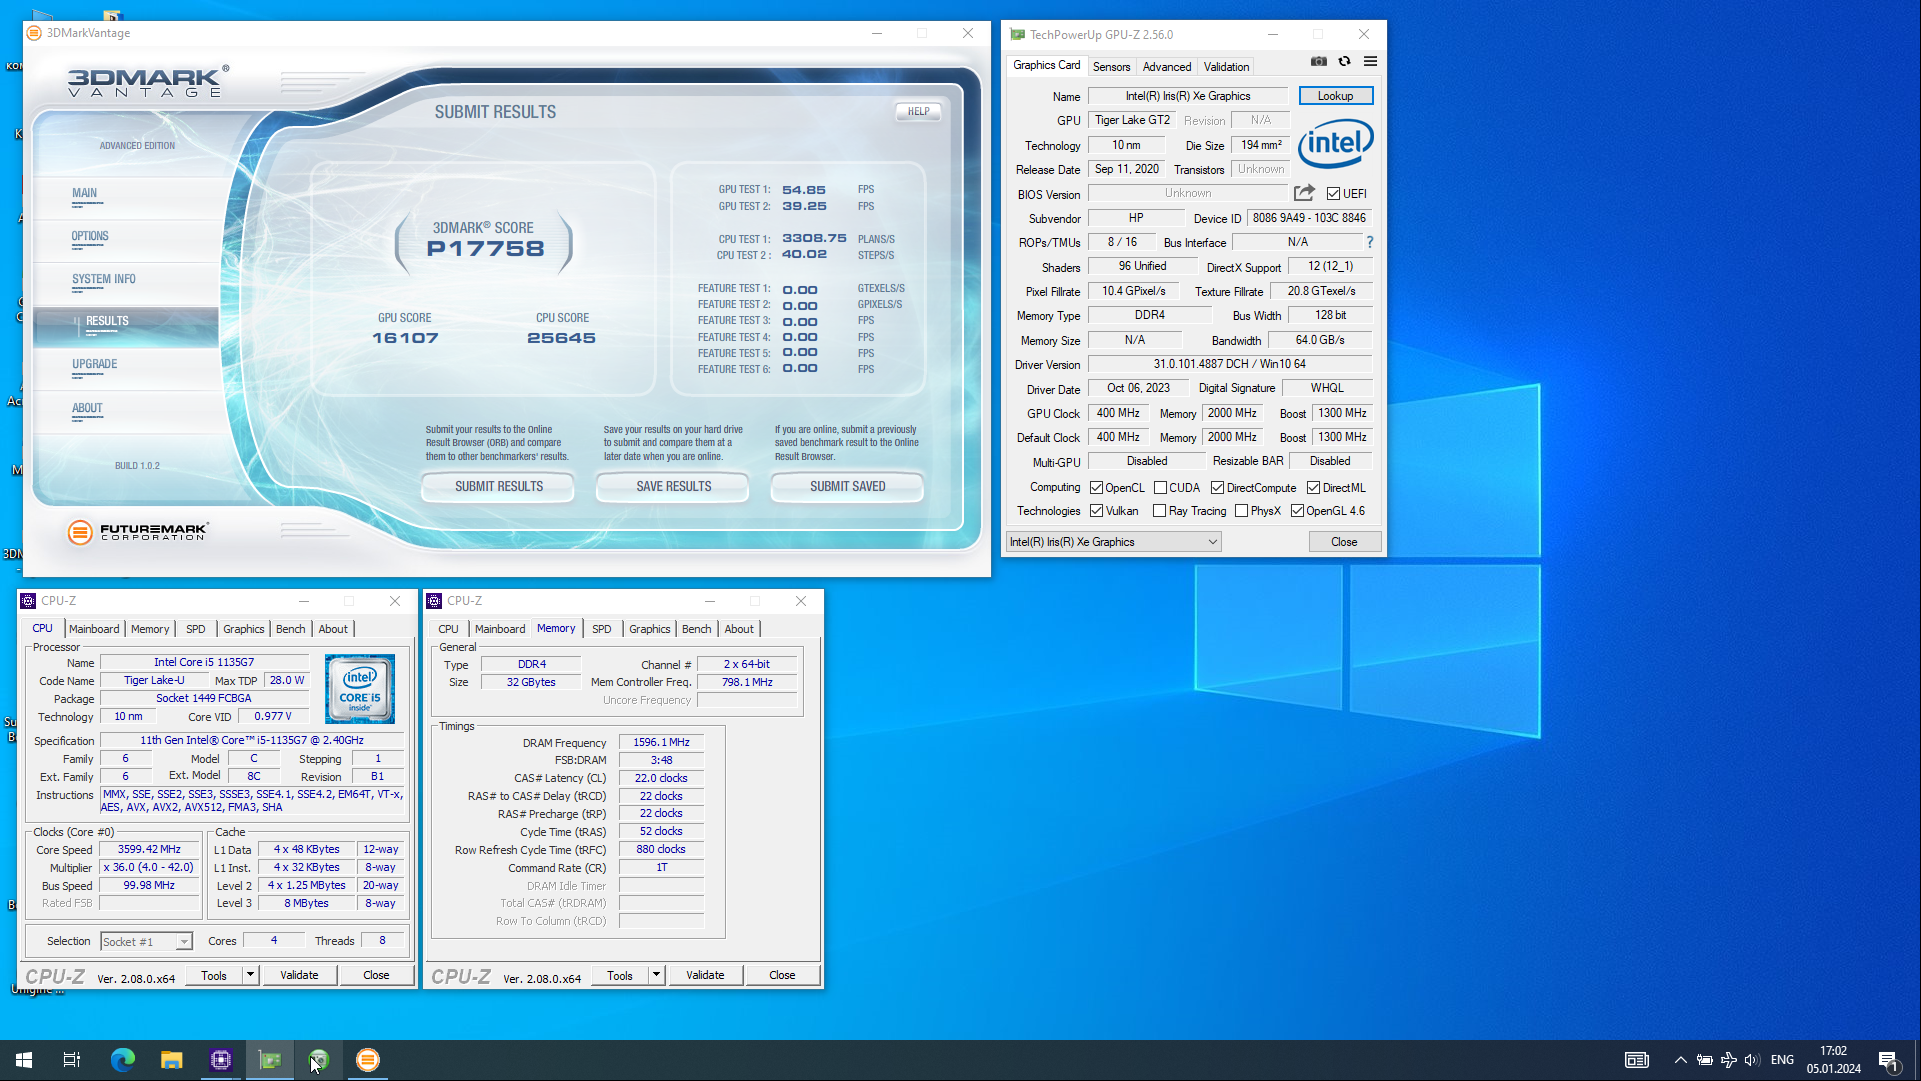1921x1081 pixels.
Task: Switch to CPU-Z from taskbar
Action: [x=221, y=1060]
